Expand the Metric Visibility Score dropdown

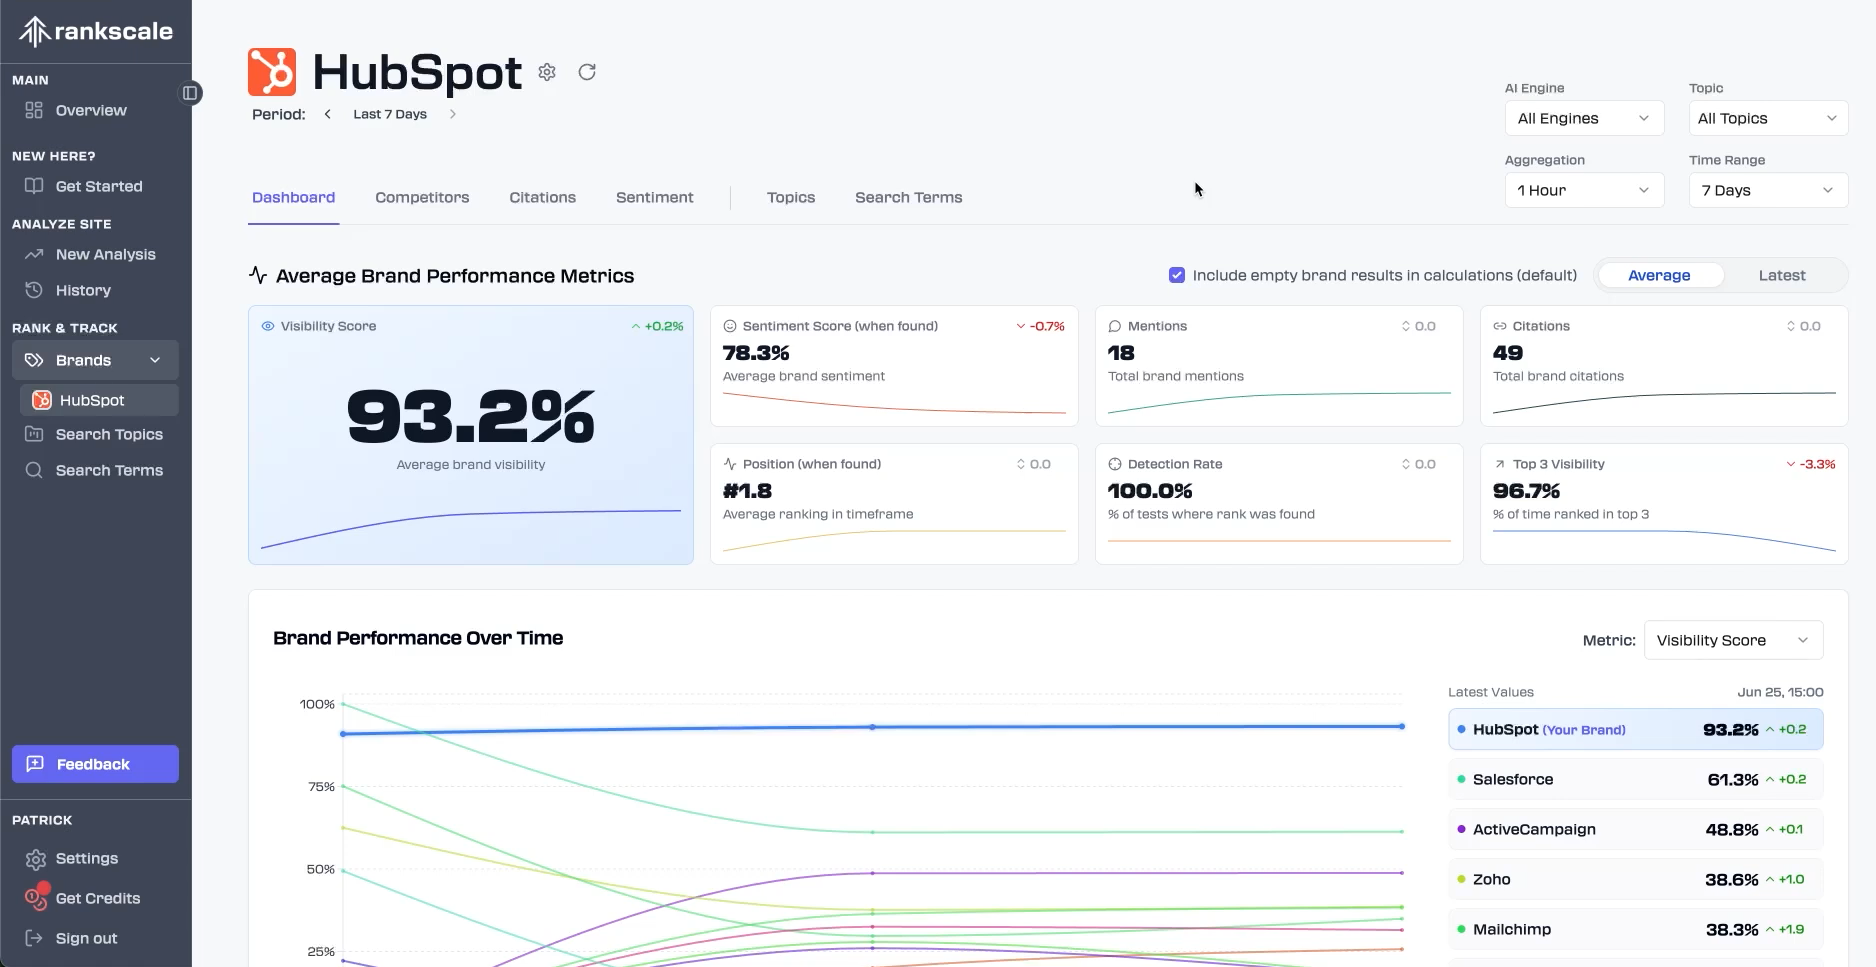(1732, 640)
